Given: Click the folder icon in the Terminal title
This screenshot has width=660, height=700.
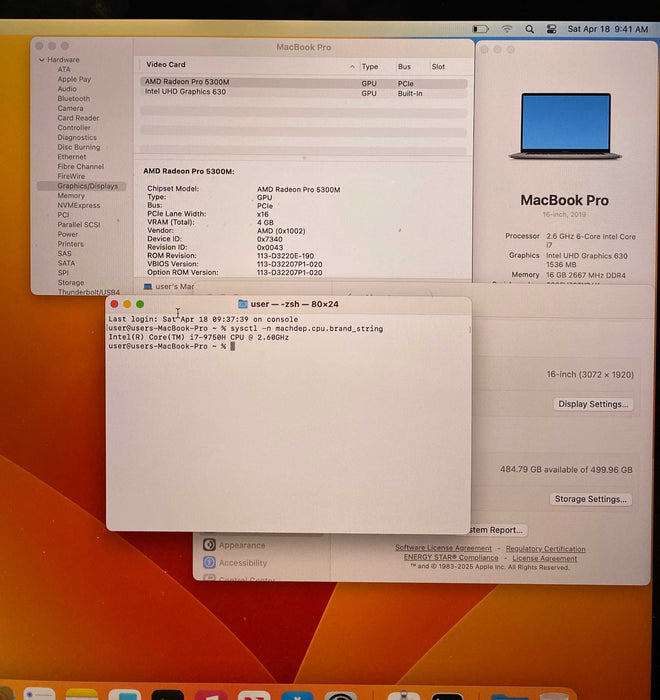Looking at the screenshot, I should pyautogui.click(x=243, y=304).
